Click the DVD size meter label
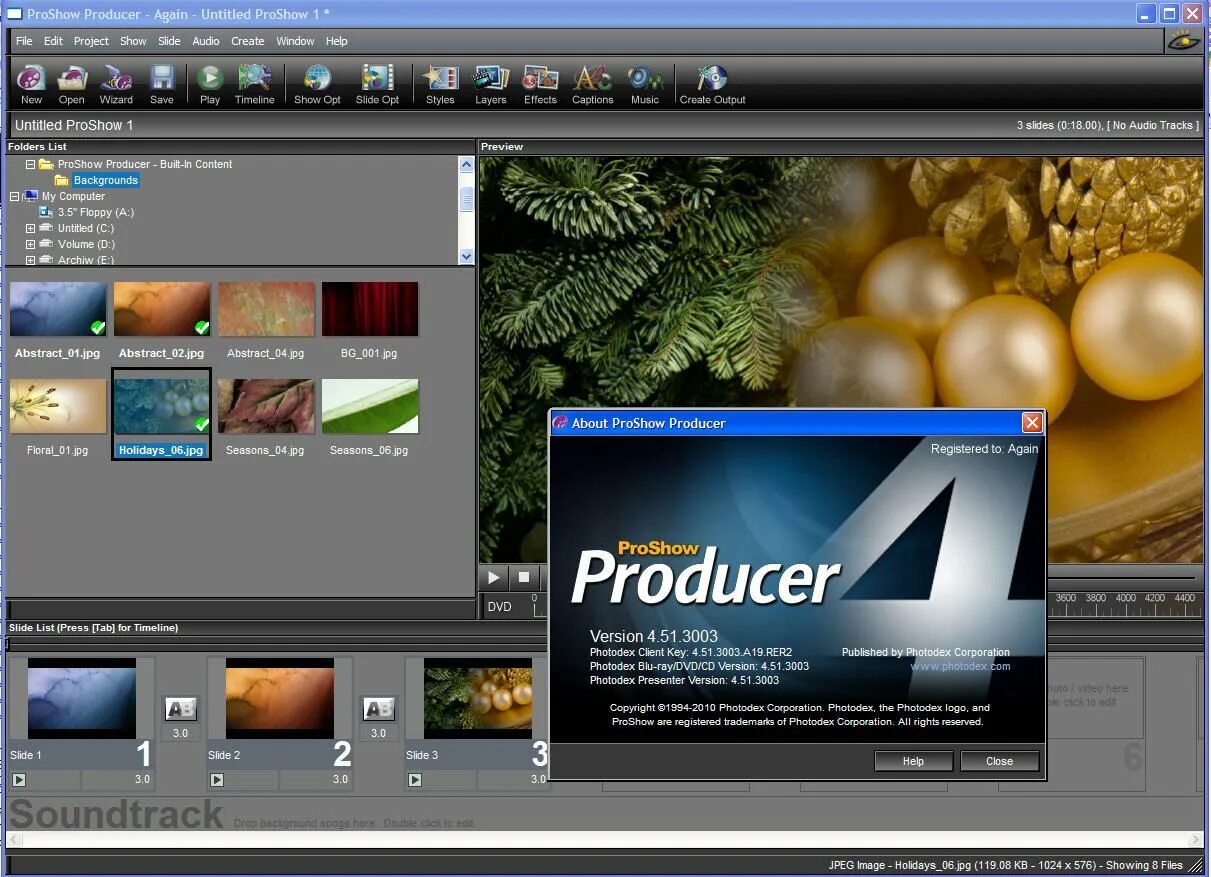 point(499,606)
